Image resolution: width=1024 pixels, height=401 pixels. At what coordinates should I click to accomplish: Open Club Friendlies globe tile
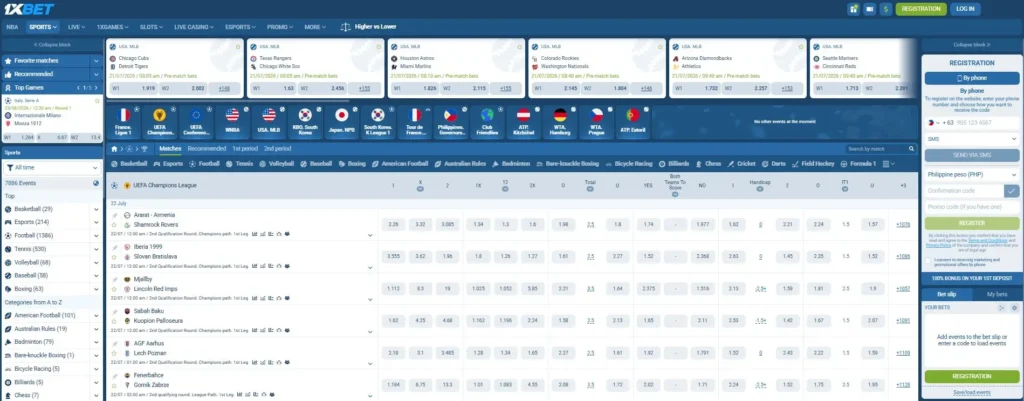pos(487,123)
